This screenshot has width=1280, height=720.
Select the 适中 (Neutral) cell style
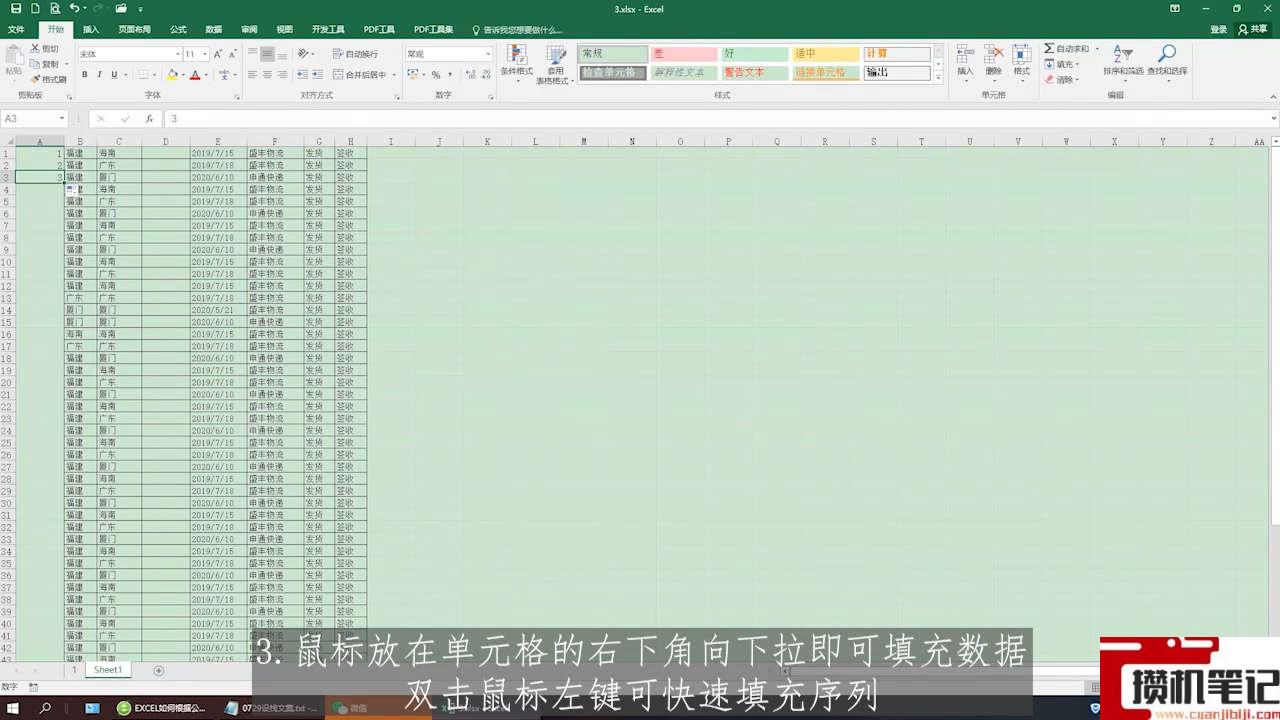pos(826,54)
